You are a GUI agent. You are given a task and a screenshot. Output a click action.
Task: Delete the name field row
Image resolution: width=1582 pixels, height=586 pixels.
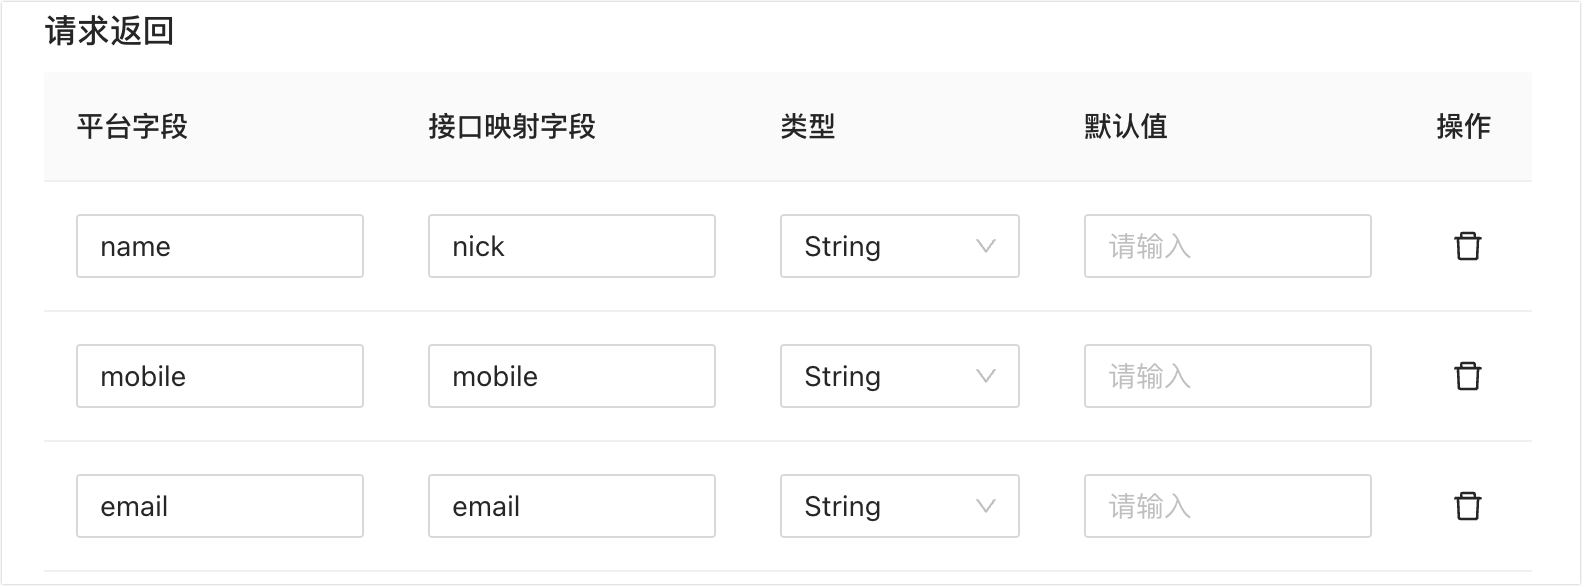click(1467, 246)
